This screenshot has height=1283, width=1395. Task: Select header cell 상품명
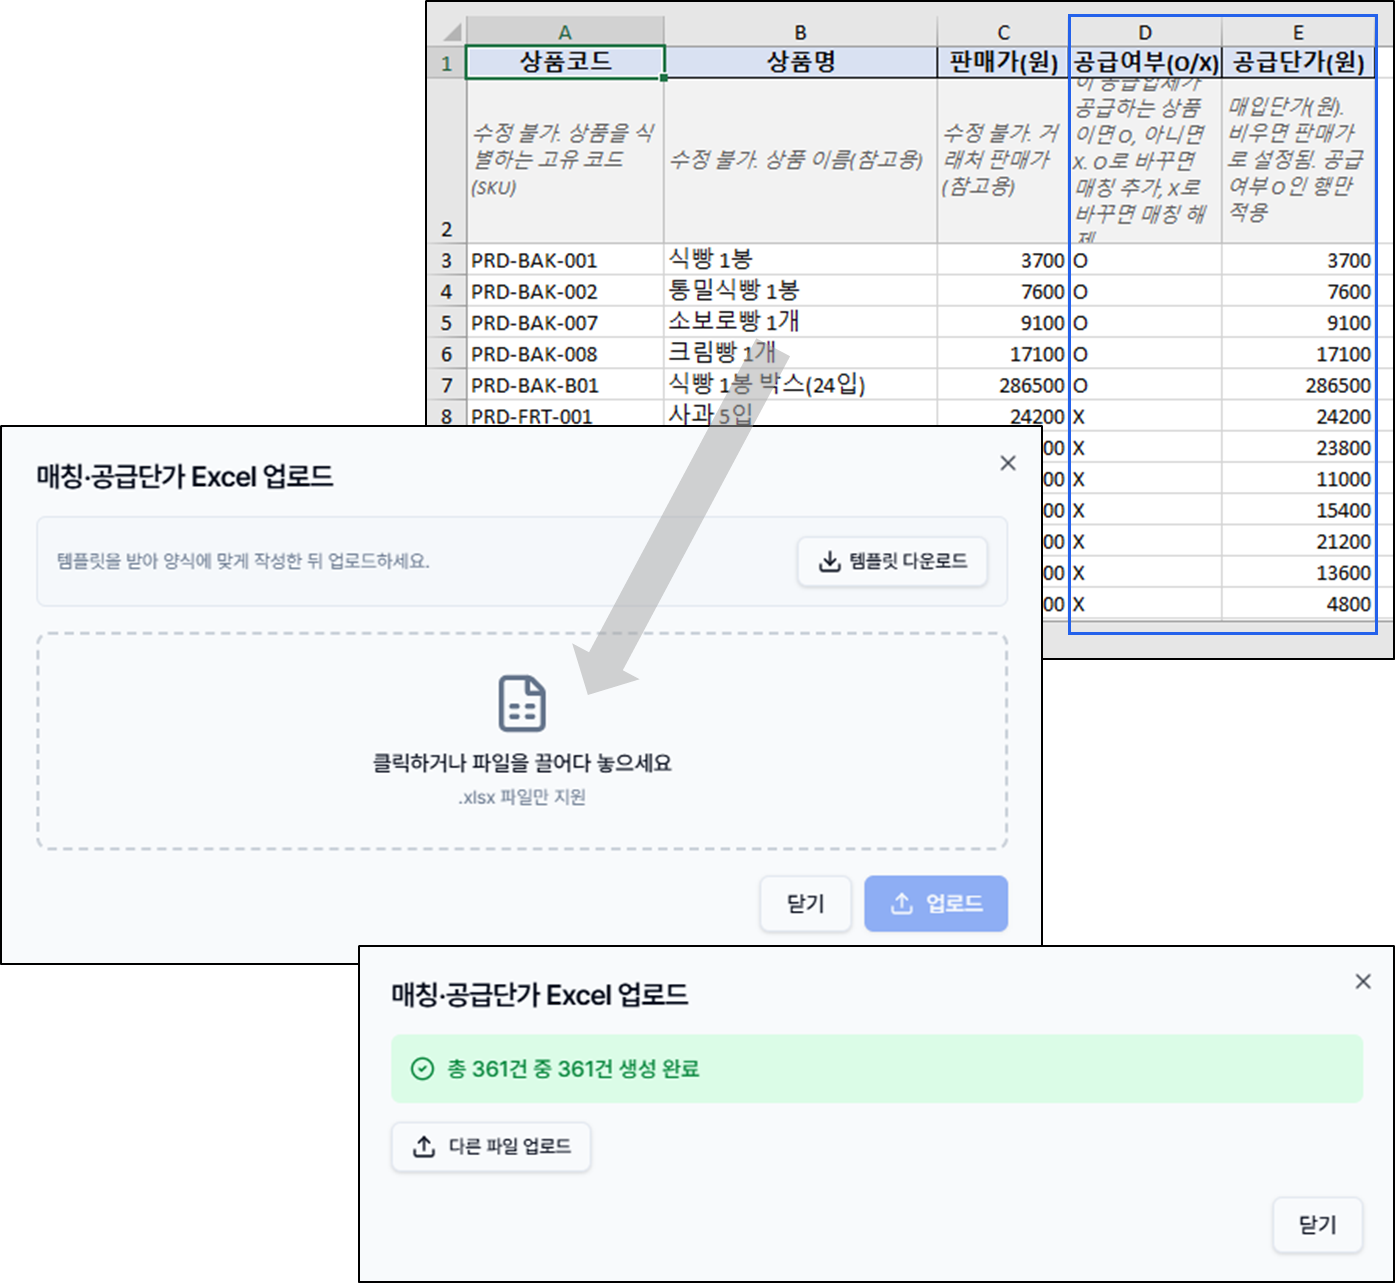(x=800, y=62)
